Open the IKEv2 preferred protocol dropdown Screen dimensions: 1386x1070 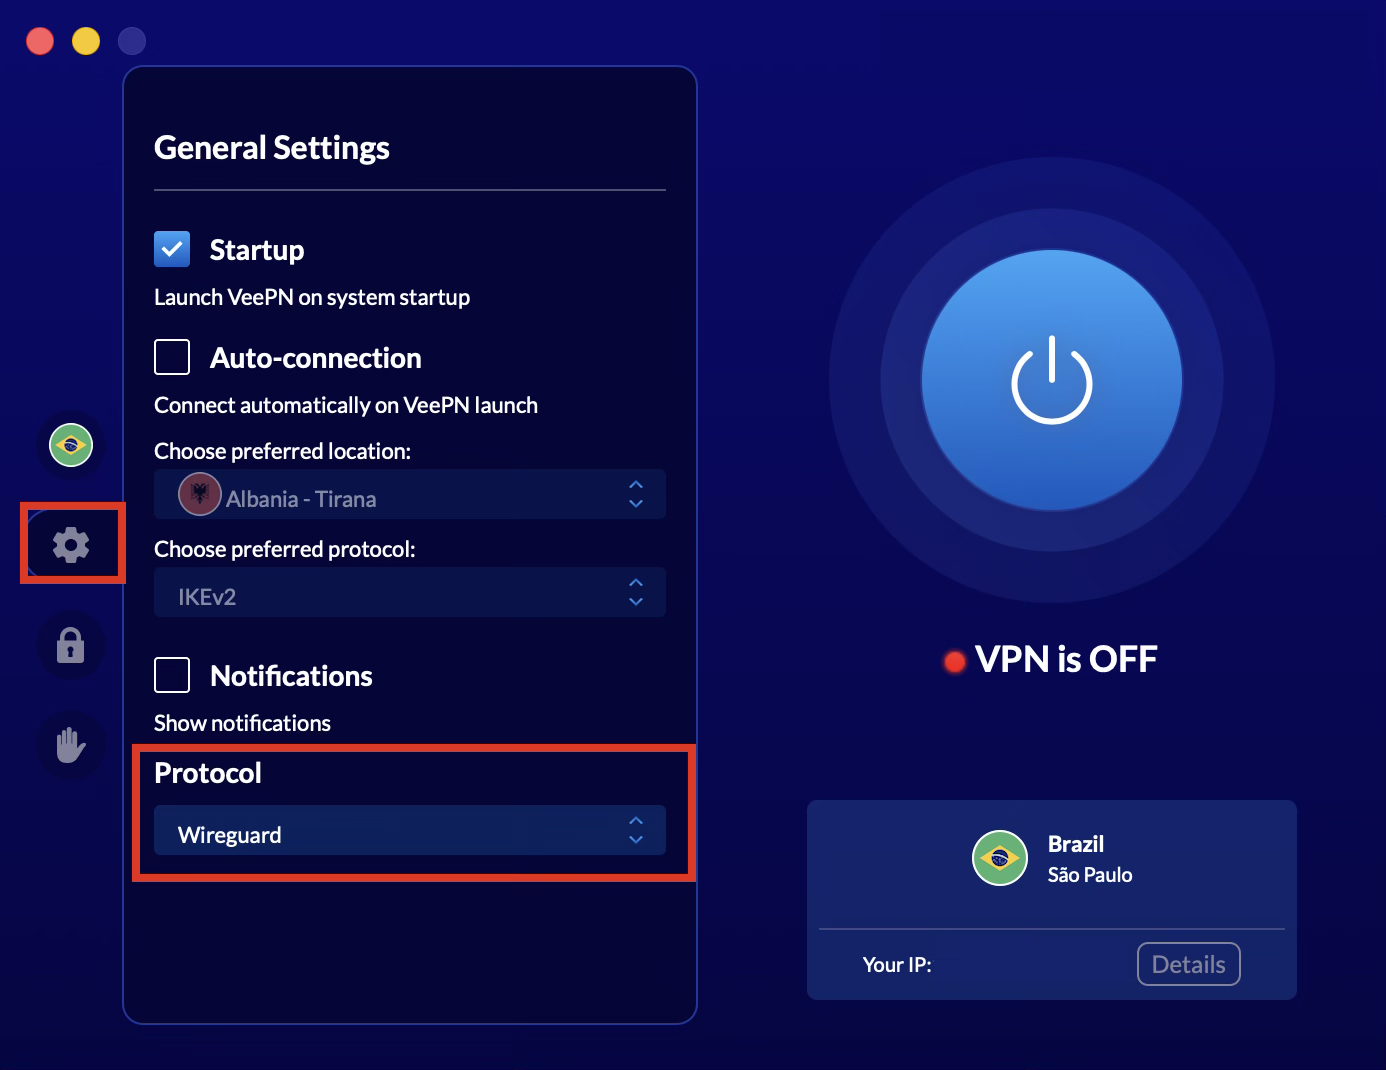[410, 593]
